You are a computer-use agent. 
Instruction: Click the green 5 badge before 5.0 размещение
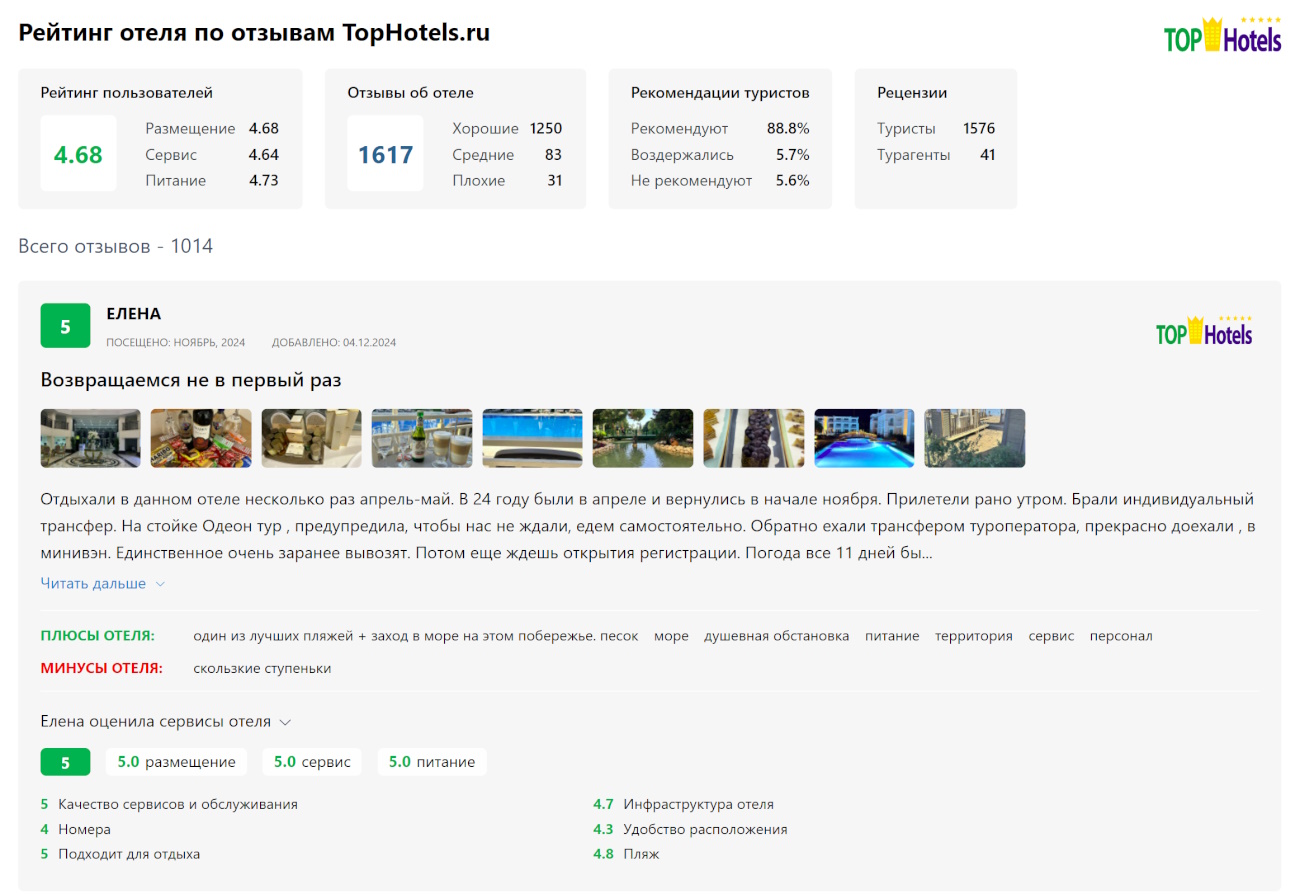point(66,762)
